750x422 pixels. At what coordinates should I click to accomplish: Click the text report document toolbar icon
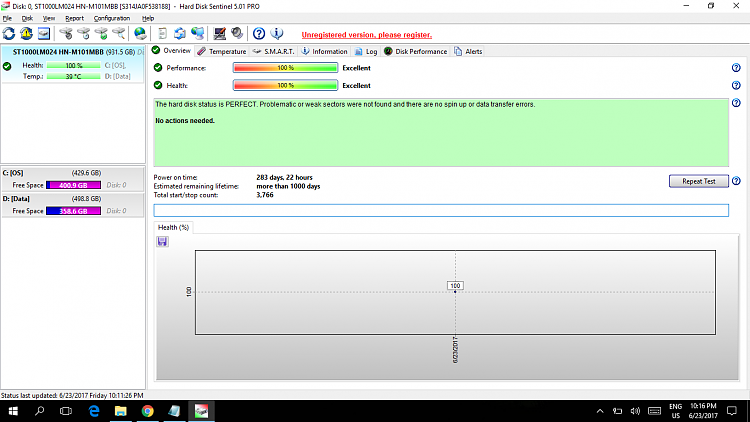[163, 33]
